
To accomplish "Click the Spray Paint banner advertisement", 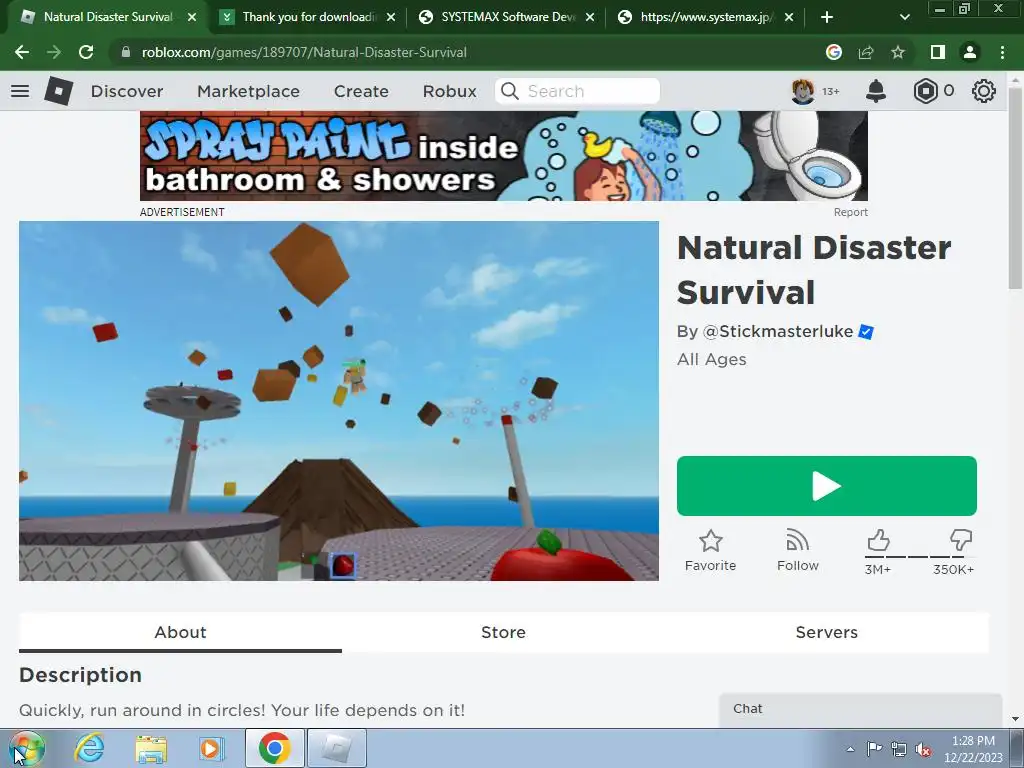I will [x=504, y=156].
